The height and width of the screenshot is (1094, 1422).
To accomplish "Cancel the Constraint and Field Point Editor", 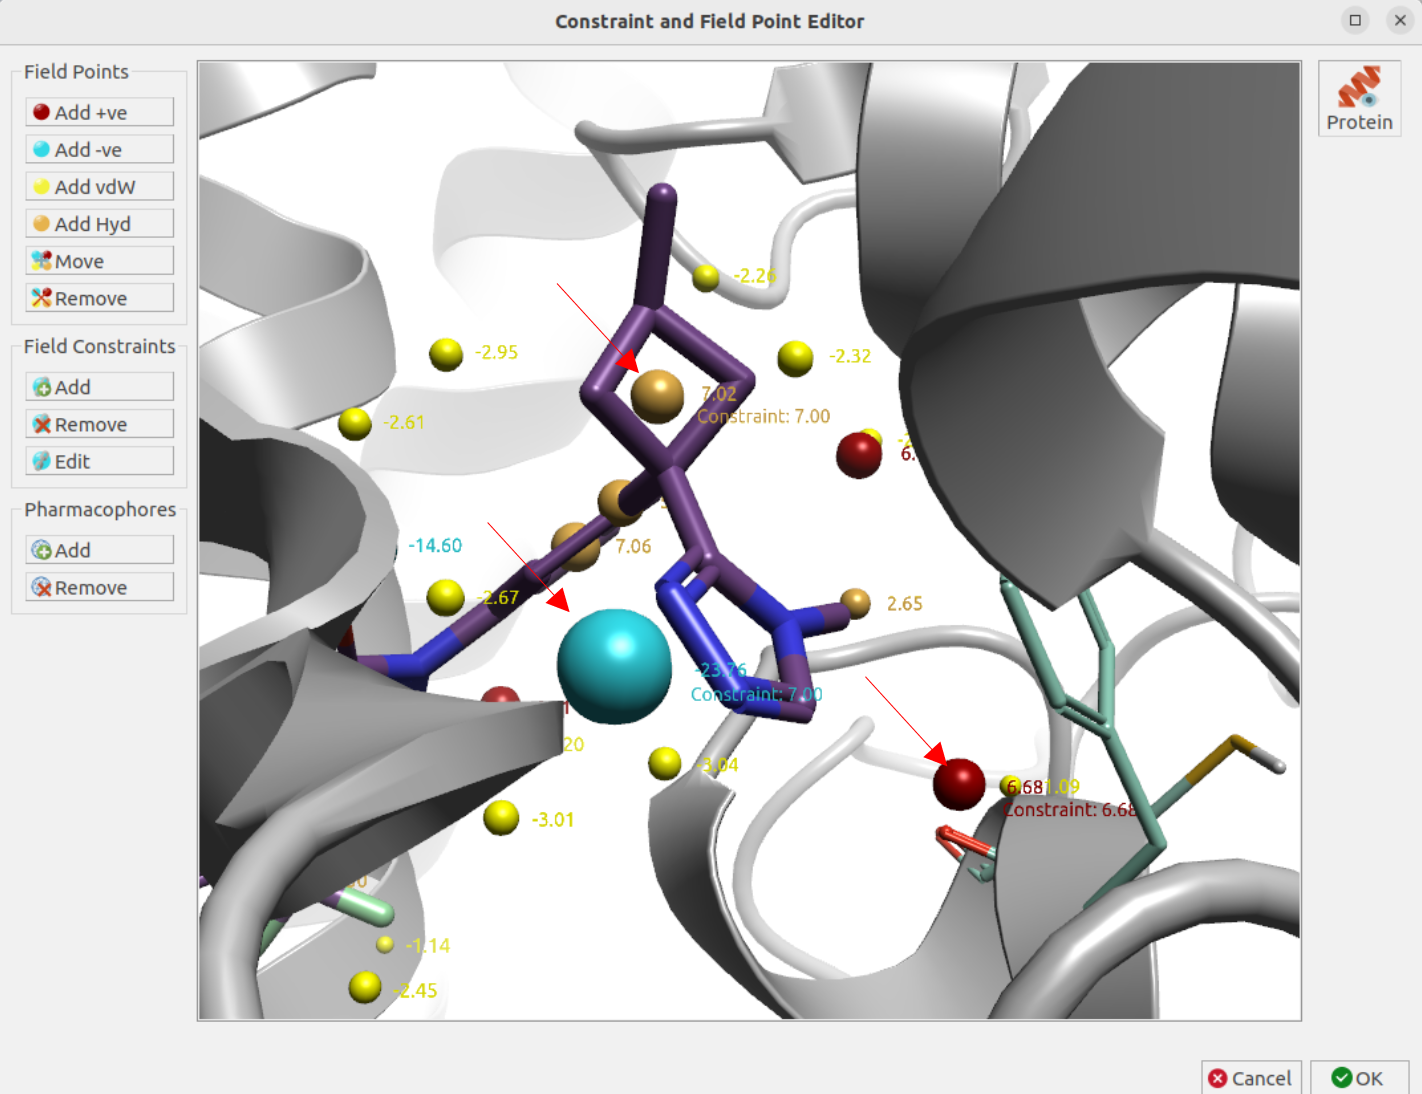I will pyautogui.click(x=1251, y=1078).
